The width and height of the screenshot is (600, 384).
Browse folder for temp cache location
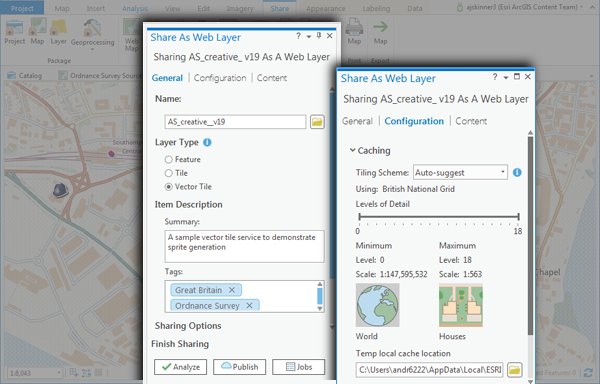point(515,370)
